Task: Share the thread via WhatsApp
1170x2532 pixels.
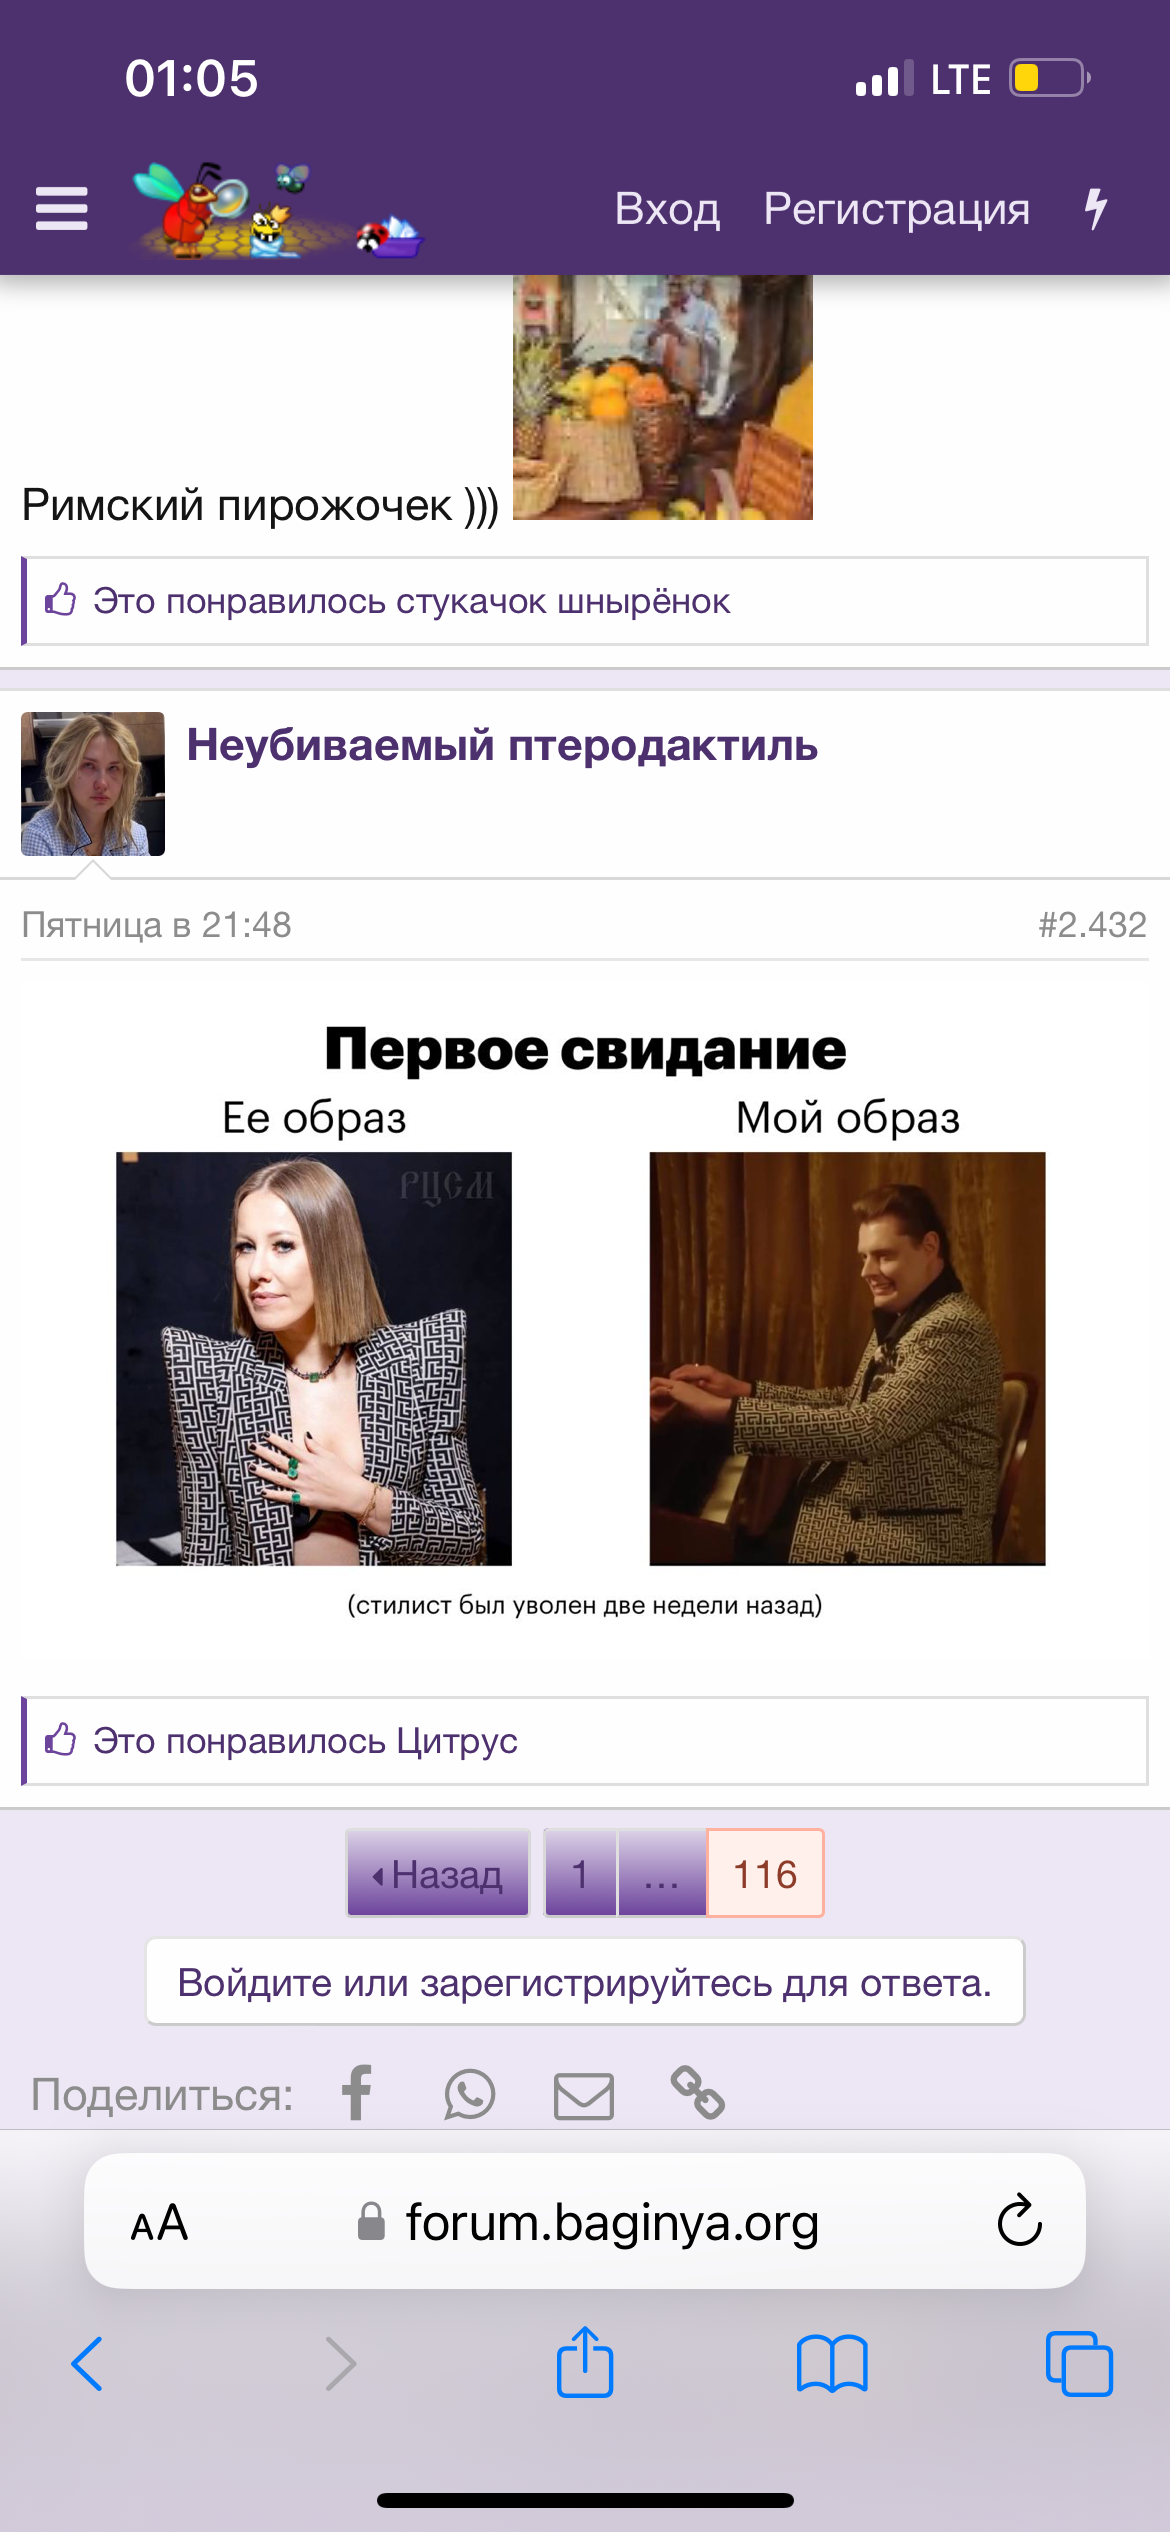Action: [470, 2094]
